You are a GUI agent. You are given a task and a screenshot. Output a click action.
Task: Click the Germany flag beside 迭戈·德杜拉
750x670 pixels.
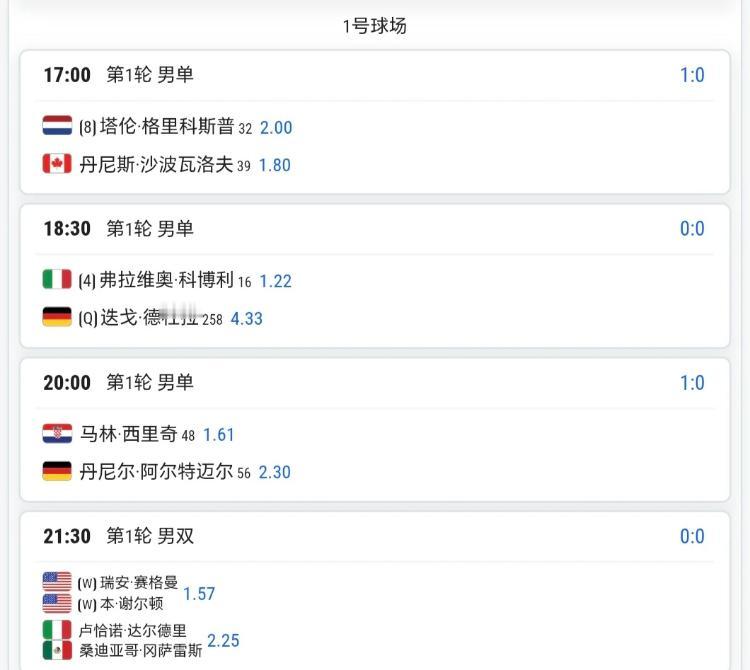(57, 318)
